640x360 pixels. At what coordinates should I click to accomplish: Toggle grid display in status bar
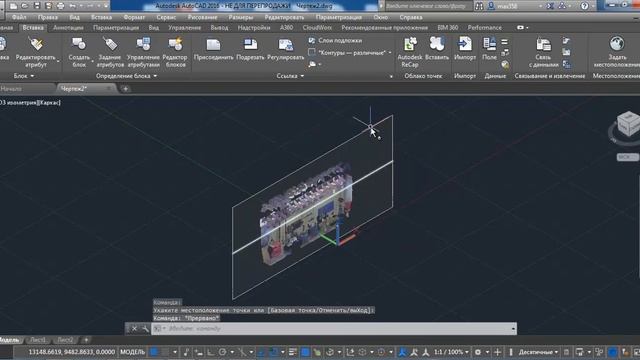tap(154, 352)
